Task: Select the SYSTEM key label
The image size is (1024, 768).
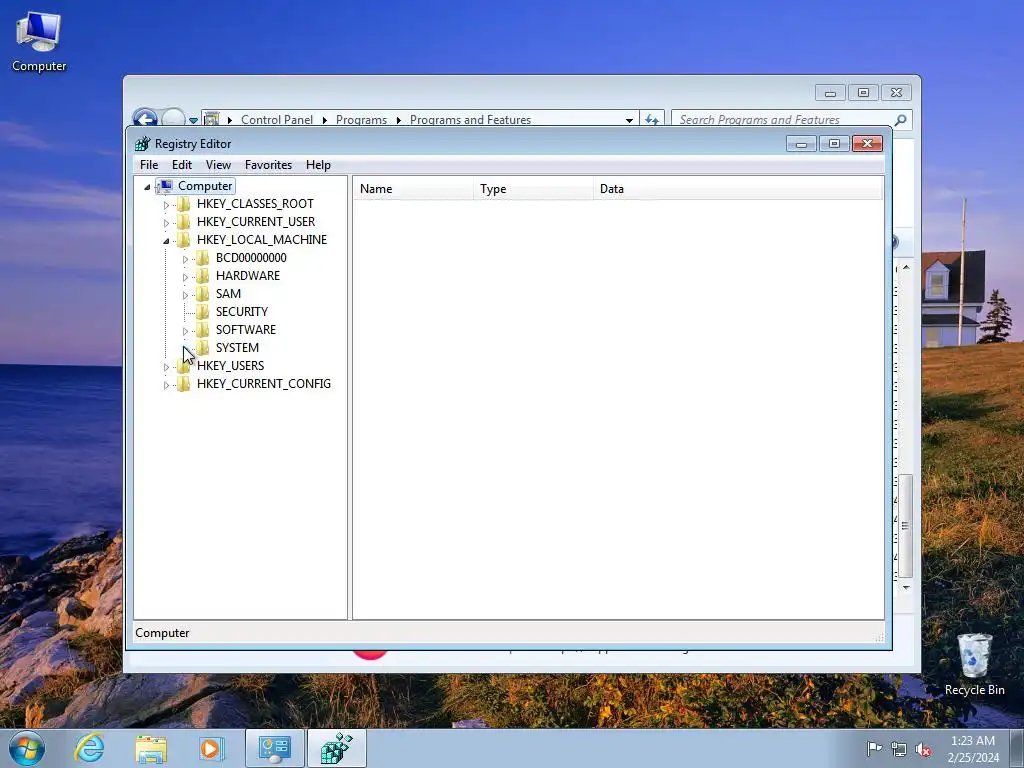Action: click(237, 347)
